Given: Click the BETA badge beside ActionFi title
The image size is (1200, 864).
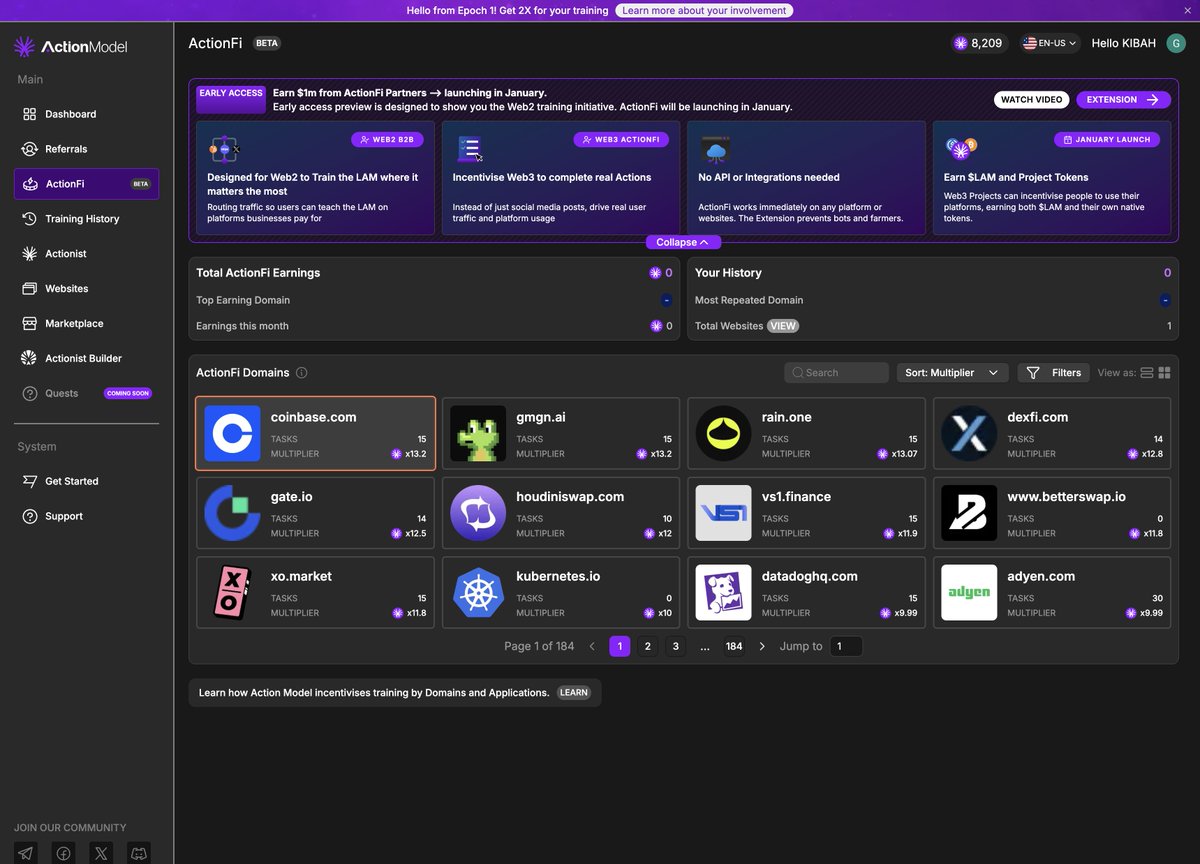Looking at the screenshot, I should (x=267, y=44).
